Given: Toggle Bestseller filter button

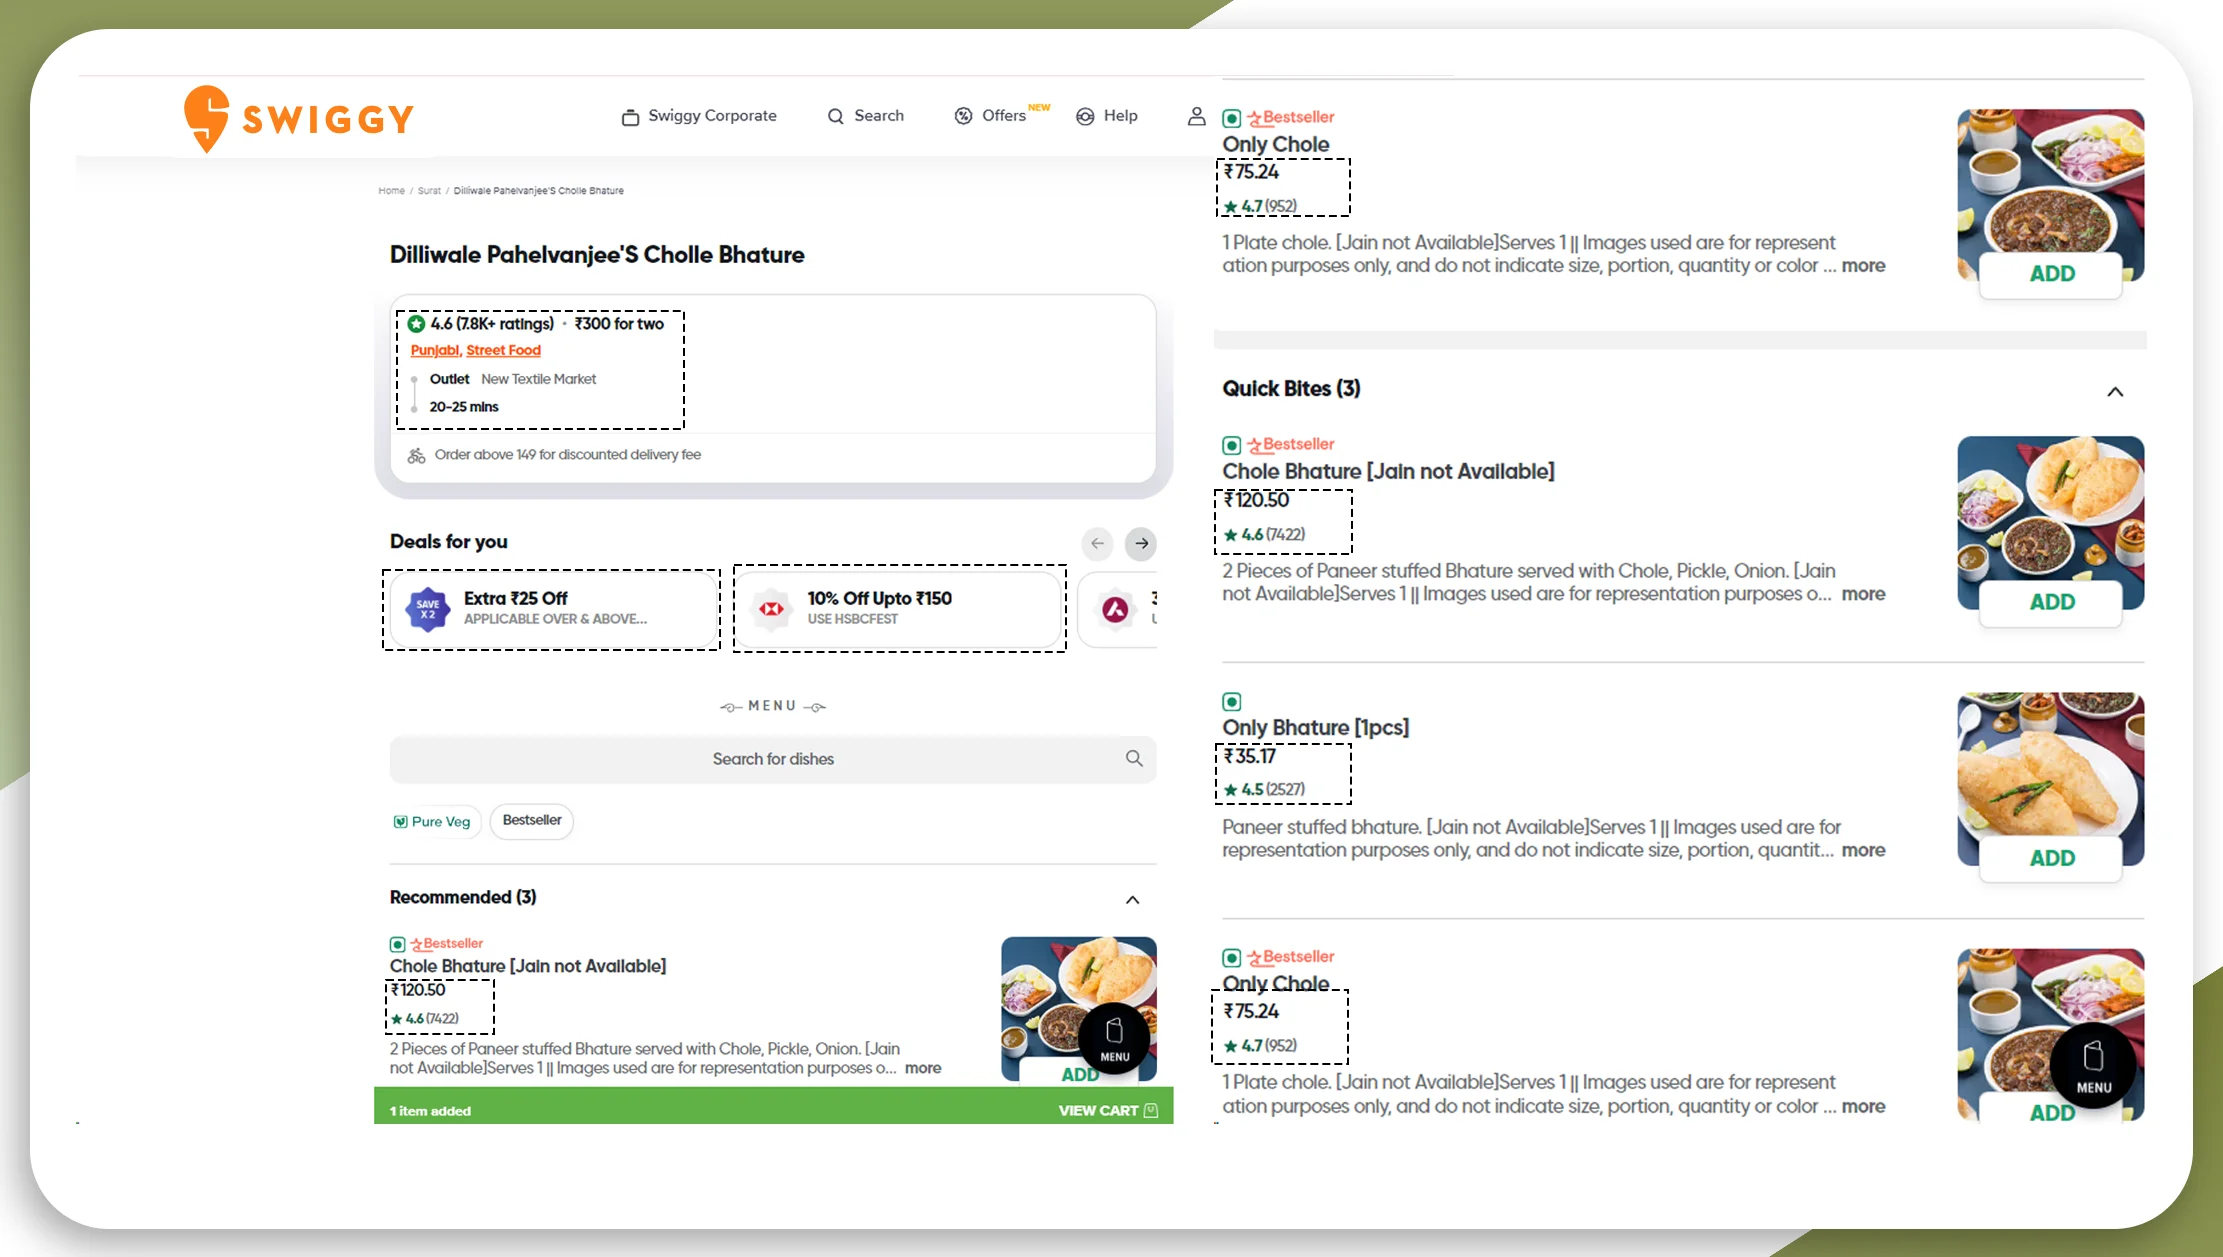Looking at the screenshot, I should coord(533,820).
